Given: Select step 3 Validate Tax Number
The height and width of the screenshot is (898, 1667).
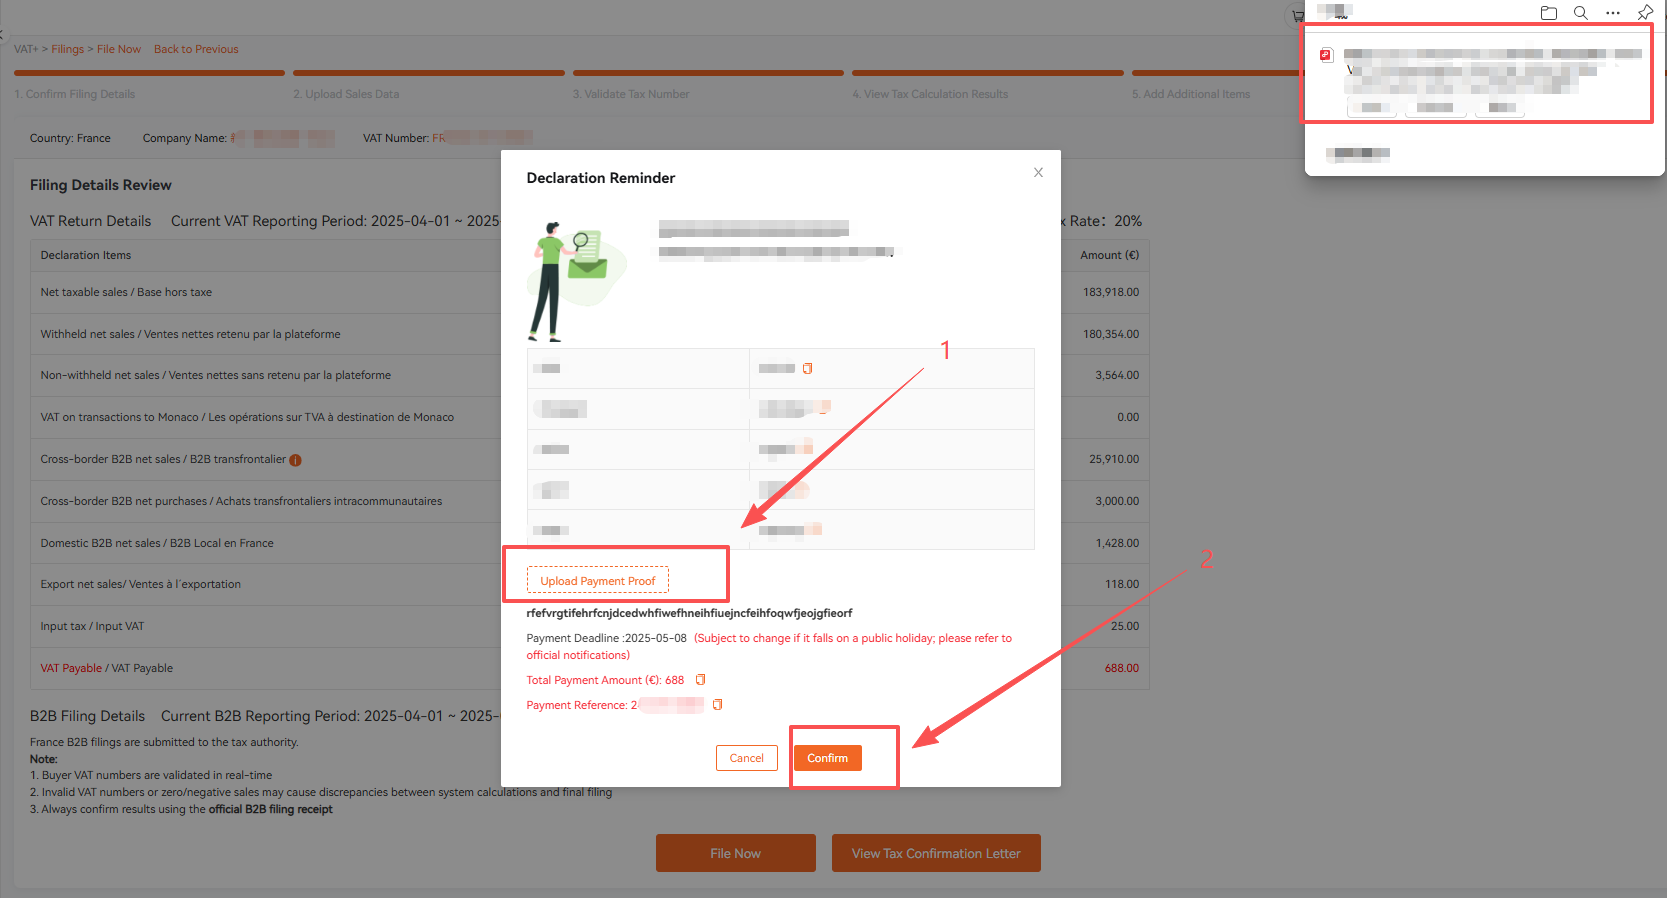Looking at the screenshot, I should 631,94.
